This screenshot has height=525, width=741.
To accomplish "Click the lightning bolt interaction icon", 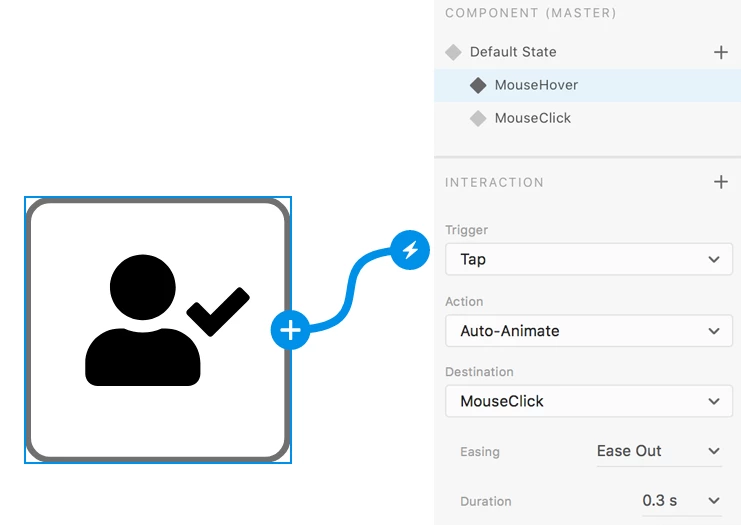I will (410, 250).
